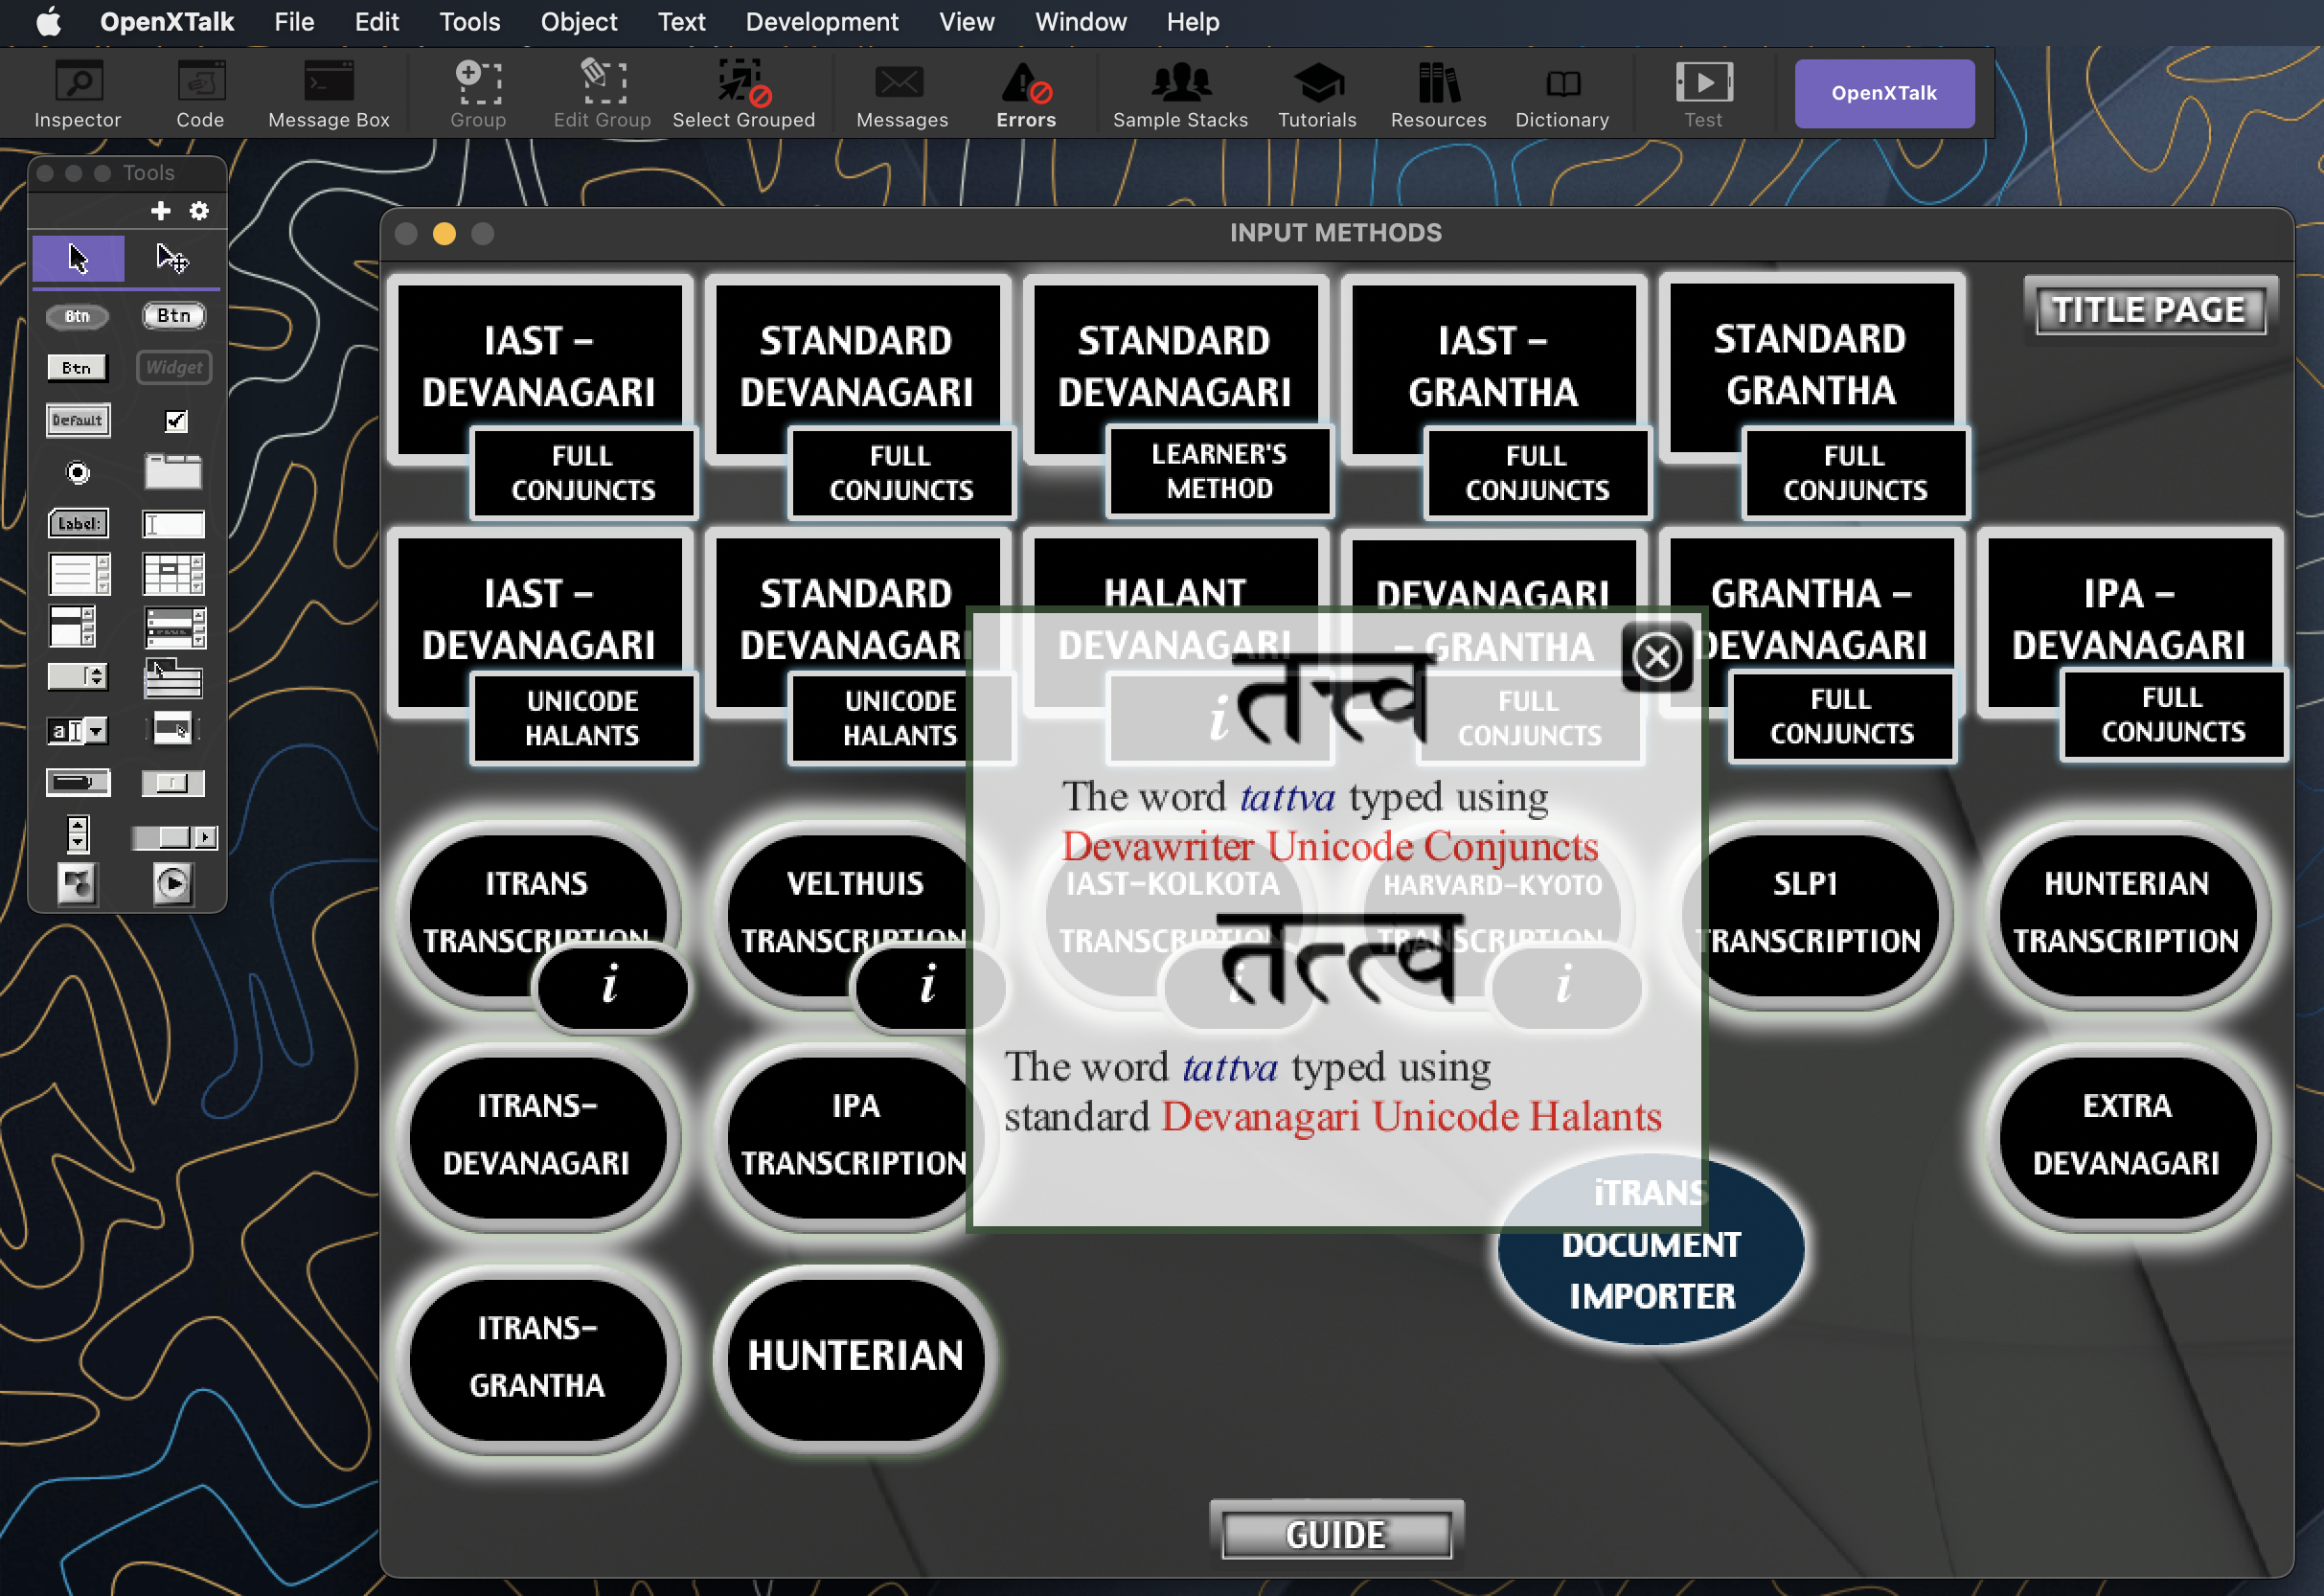This screenshot has width=2324, height=1596.
Task: Click the SLP1 Transcription button
Action: [1811, 913]
